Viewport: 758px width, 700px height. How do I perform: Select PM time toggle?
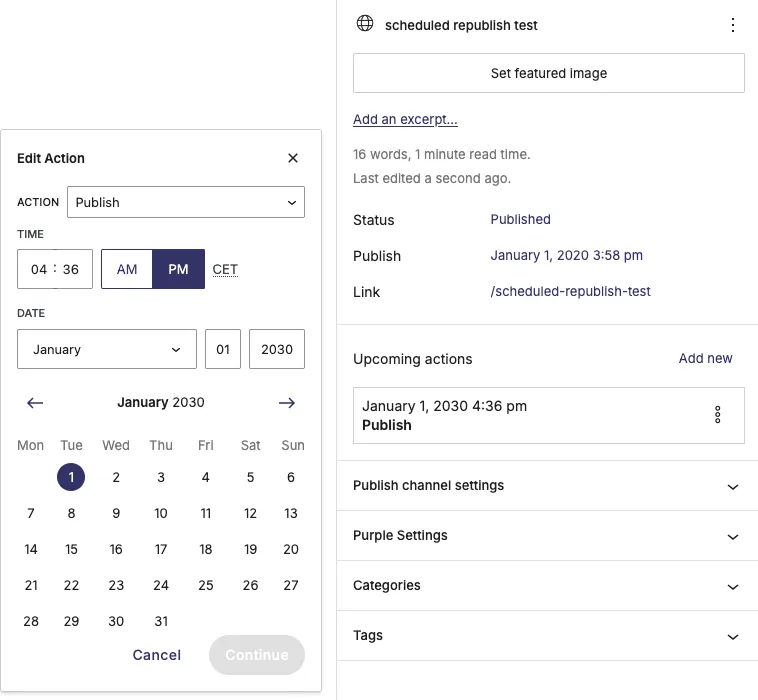[x=178, y=269]
